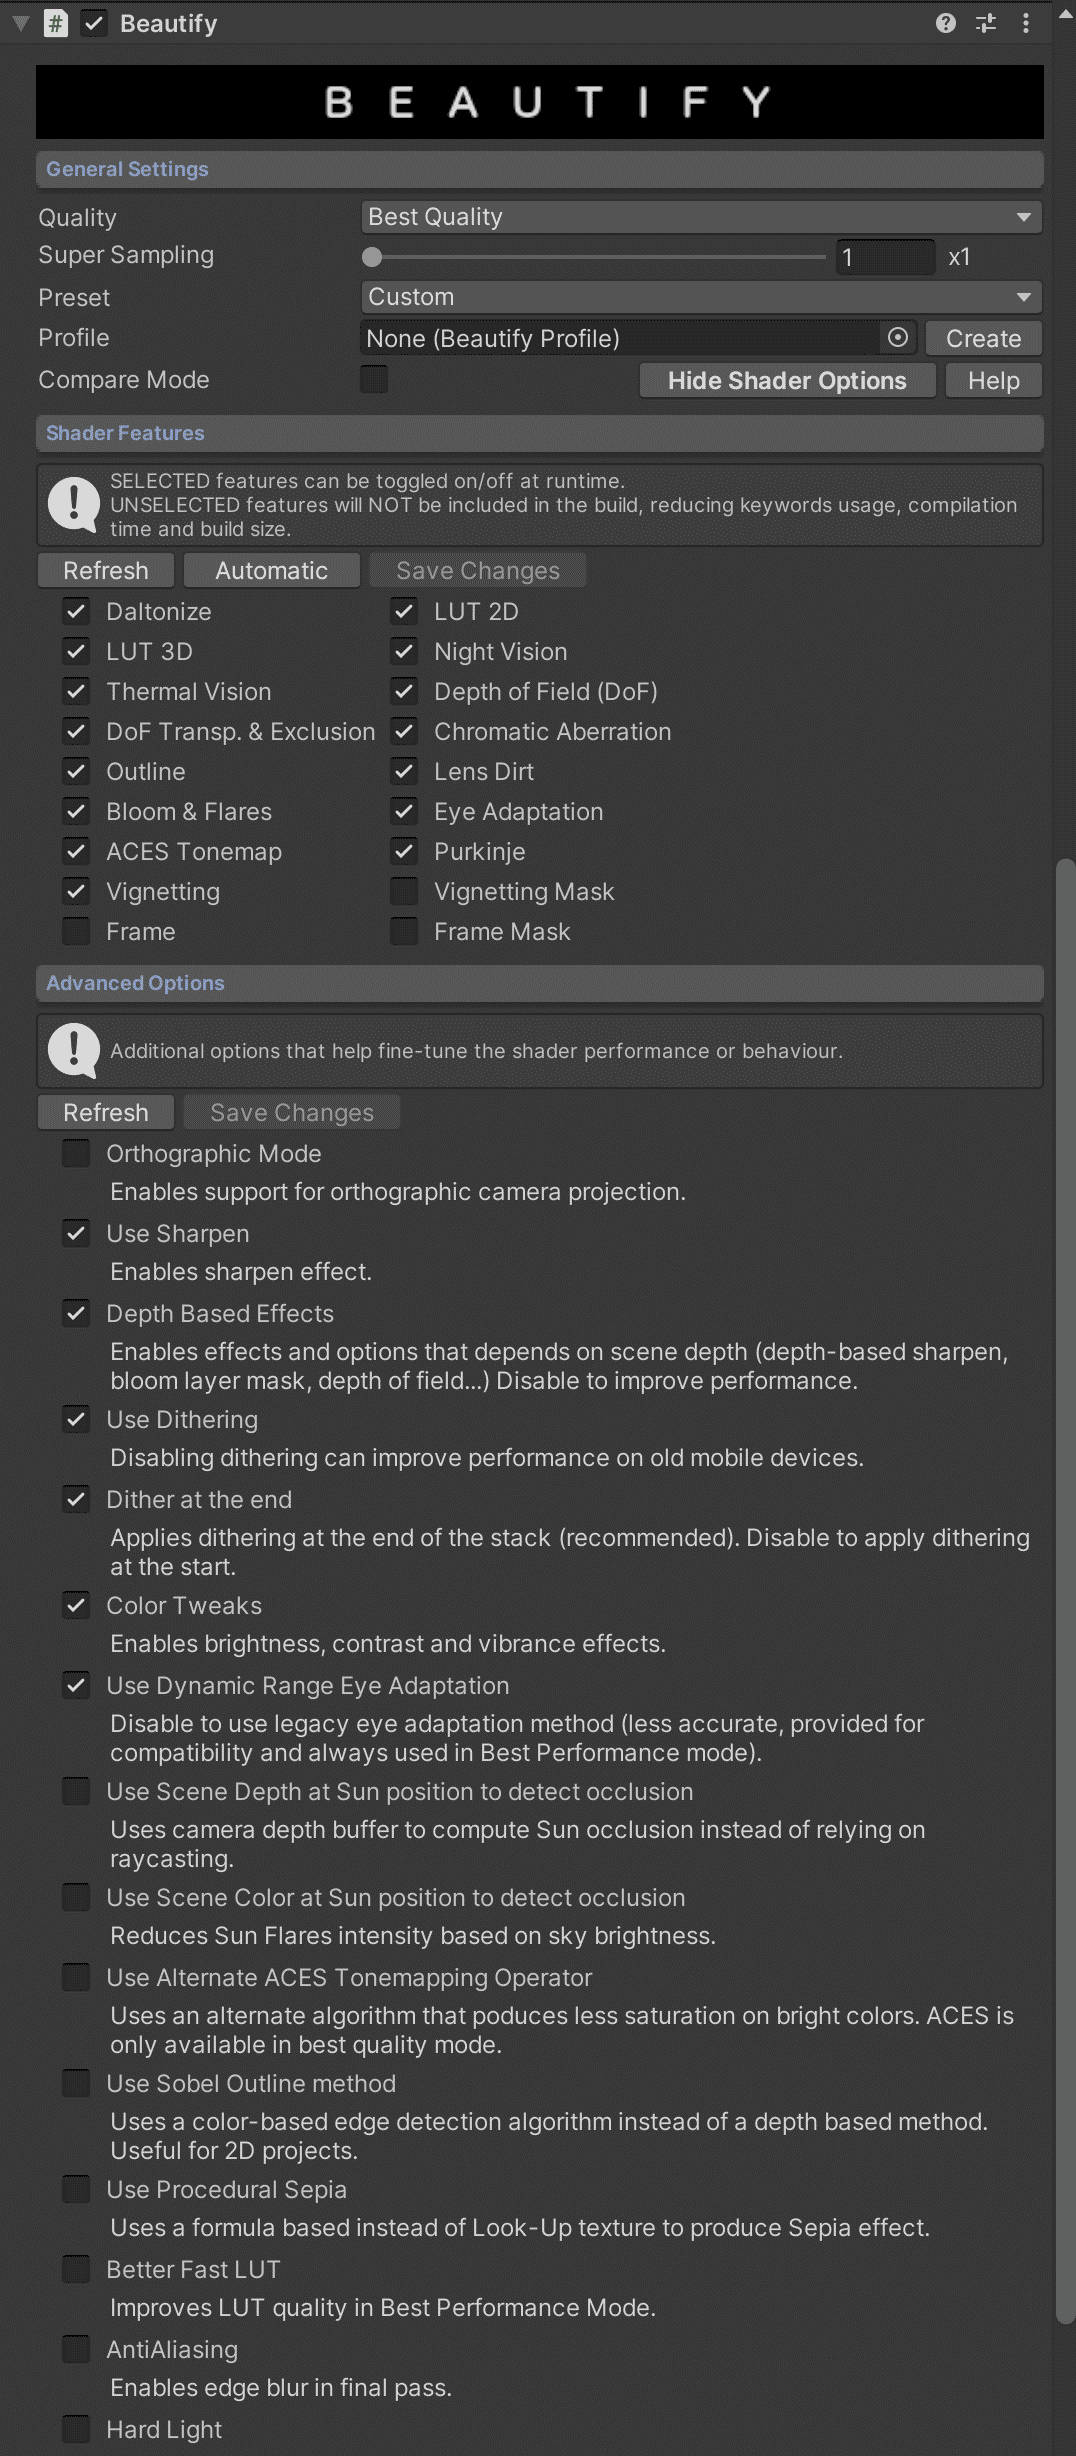This screenshot has width=1076, height=2456.
Task: Click the Hide Shader Options button
Action: [787, 381]
